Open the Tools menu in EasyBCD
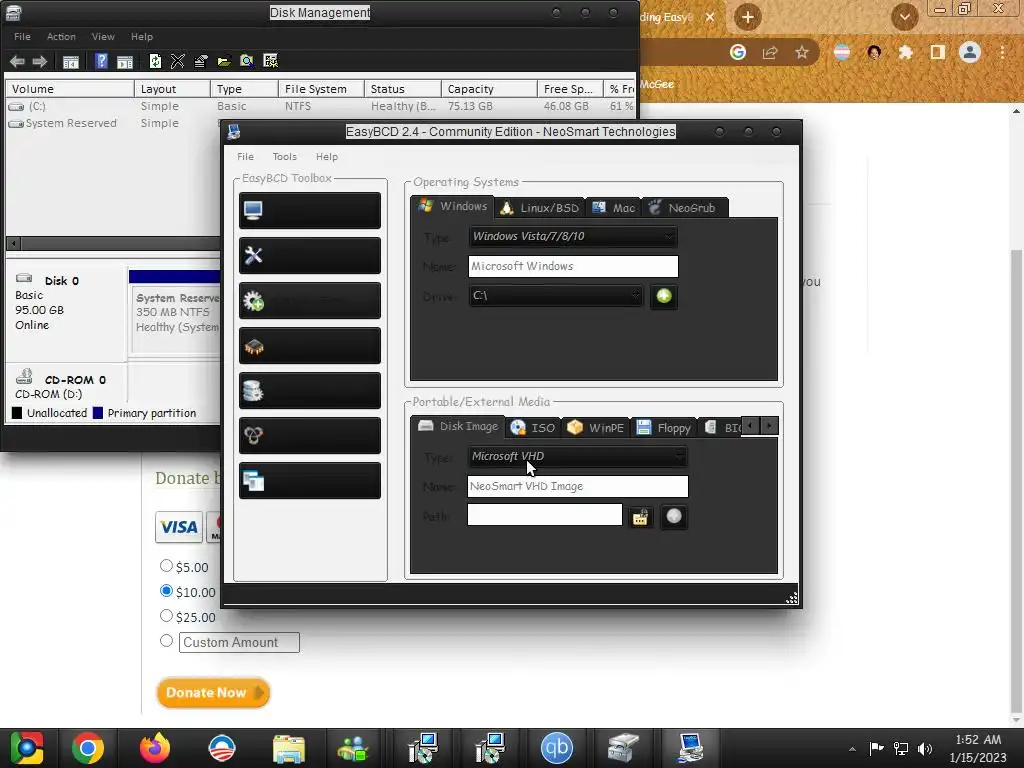 coord(285,157)
